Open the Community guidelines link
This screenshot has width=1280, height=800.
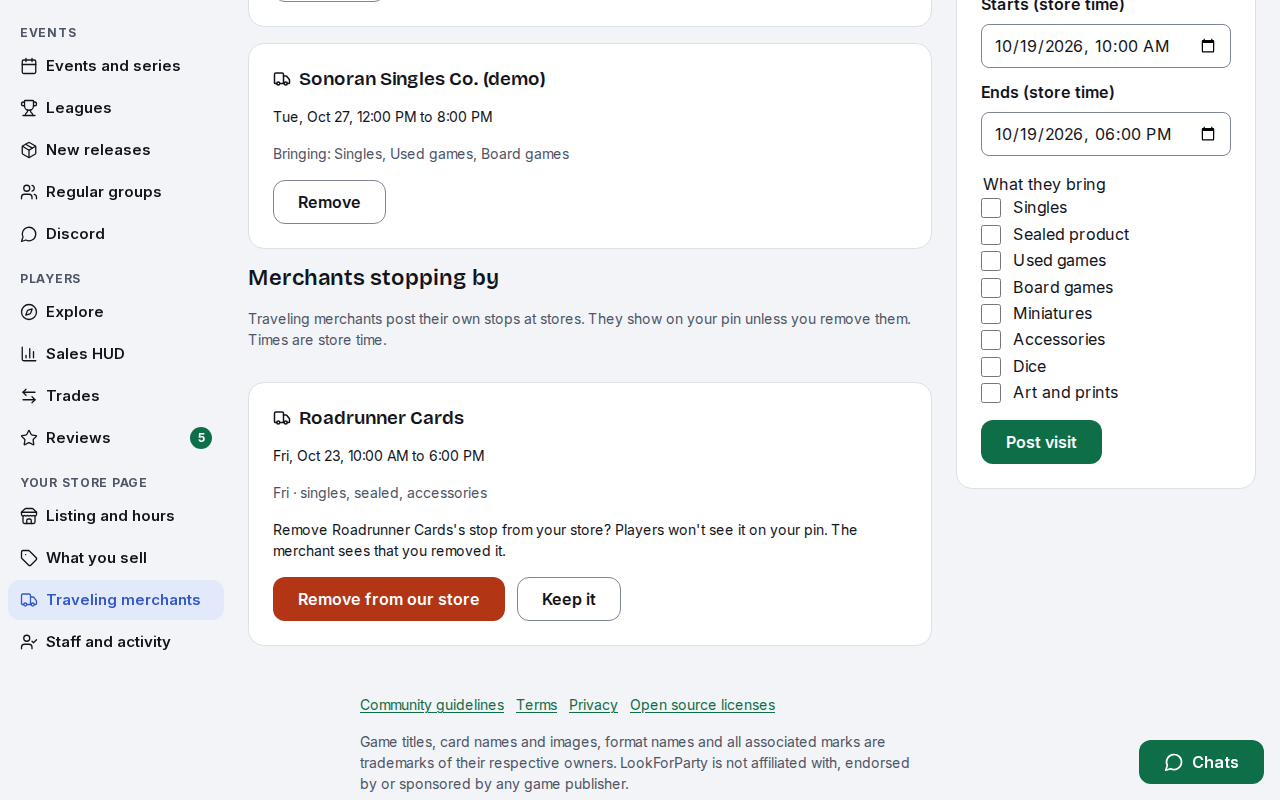tap(432, 705)
